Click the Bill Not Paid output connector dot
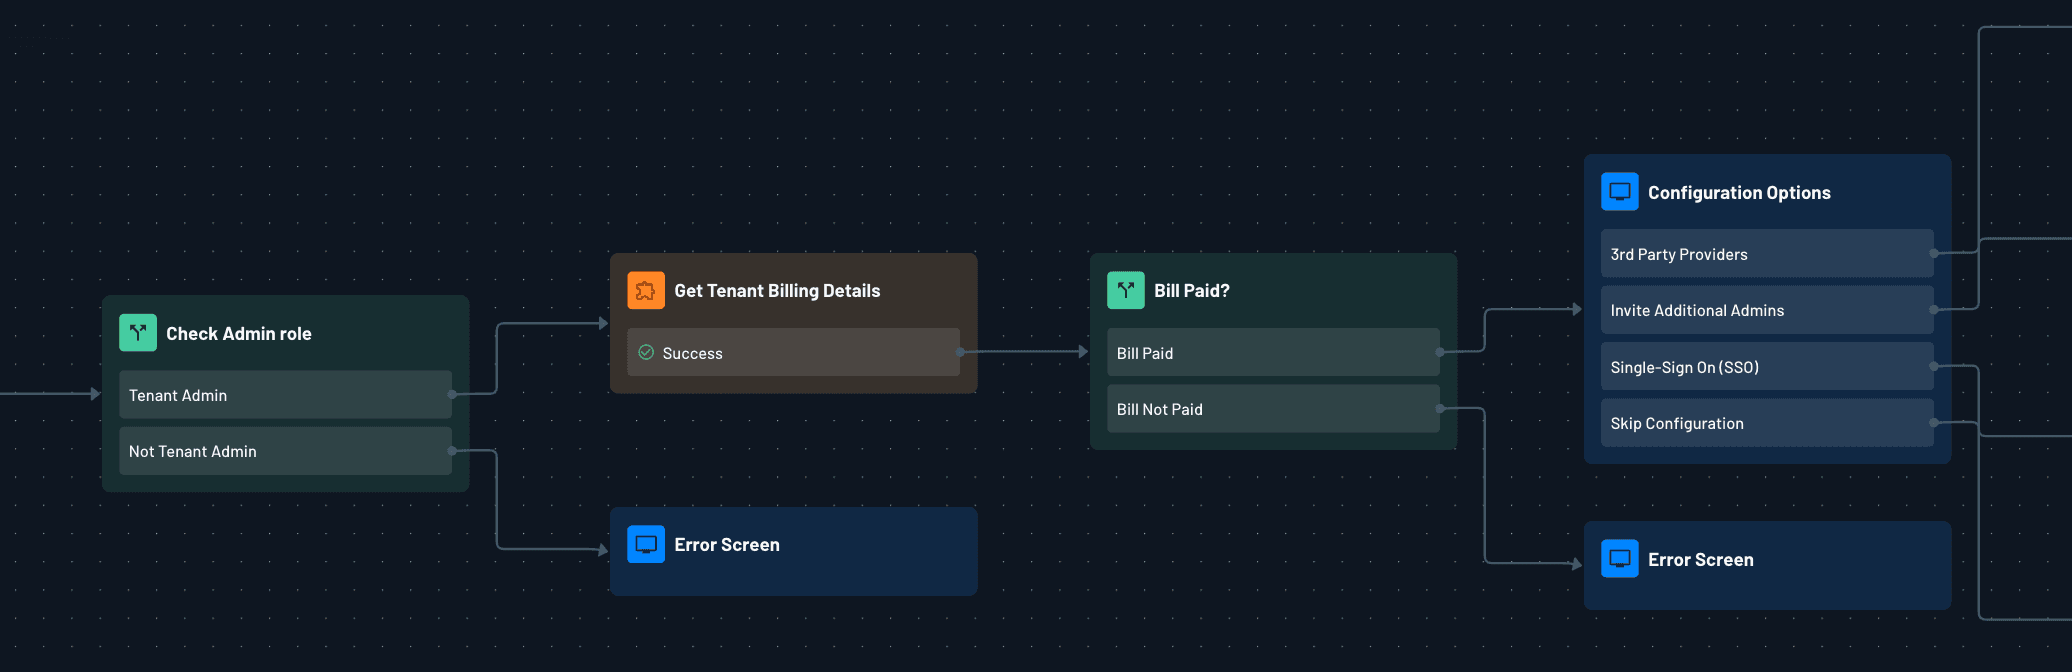 1440,409
